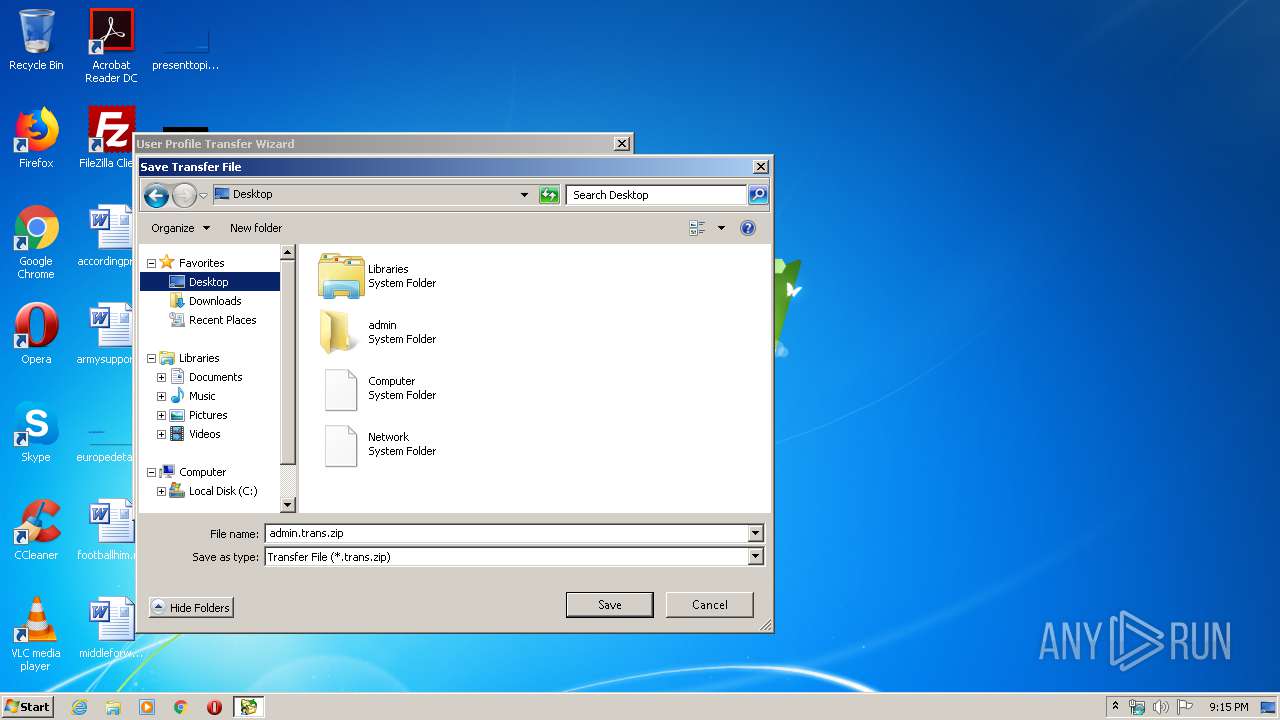
Task: Click the Refresh button beside address bar
Action: pyautogui.click(x=549, y=195)
